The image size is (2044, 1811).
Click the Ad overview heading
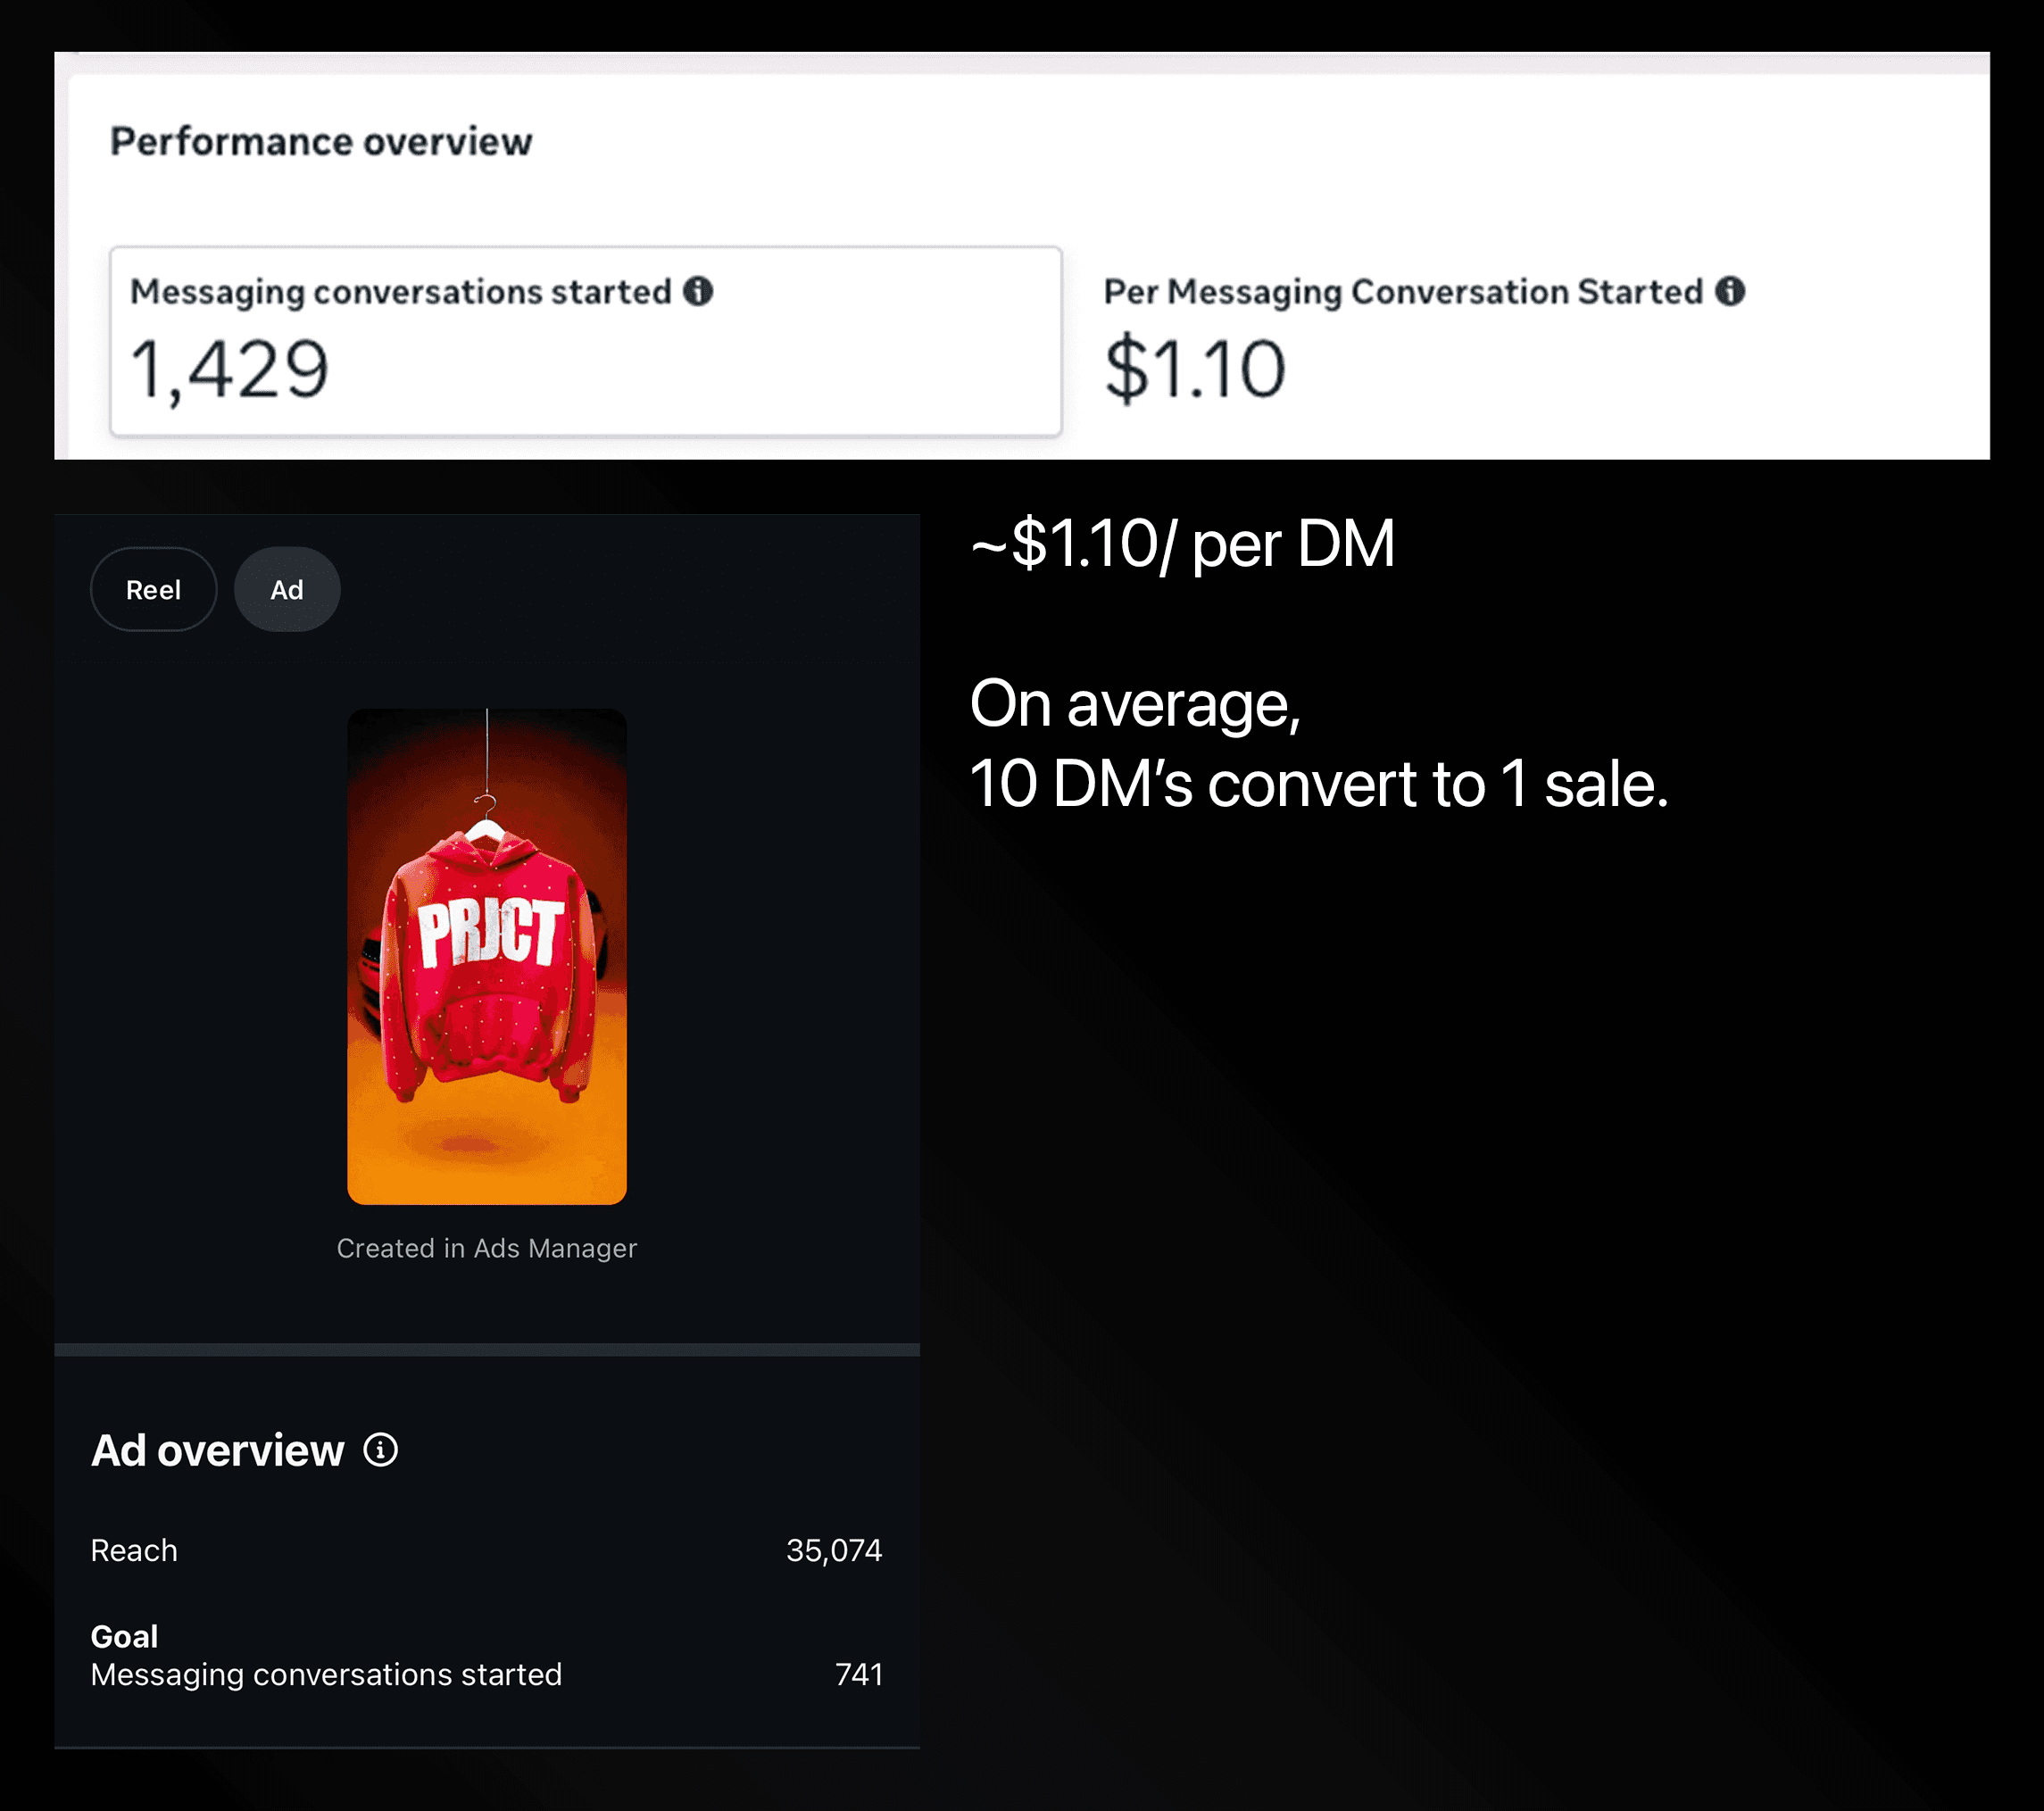click(218, 1451)
